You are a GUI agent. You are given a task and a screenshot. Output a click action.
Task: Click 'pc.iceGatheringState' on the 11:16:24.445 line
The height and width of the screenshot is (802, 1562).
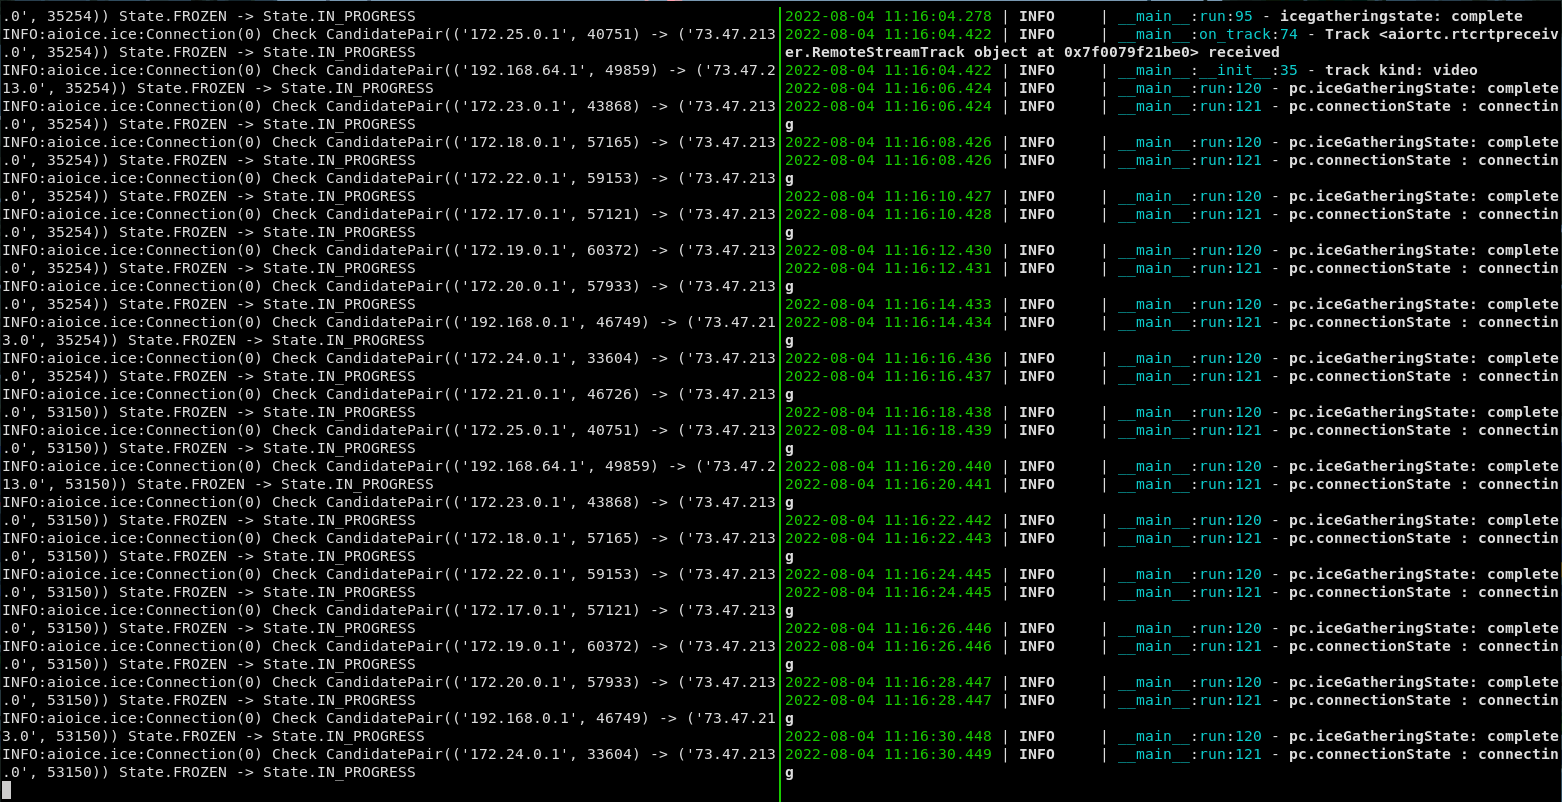pos(1378,574)
